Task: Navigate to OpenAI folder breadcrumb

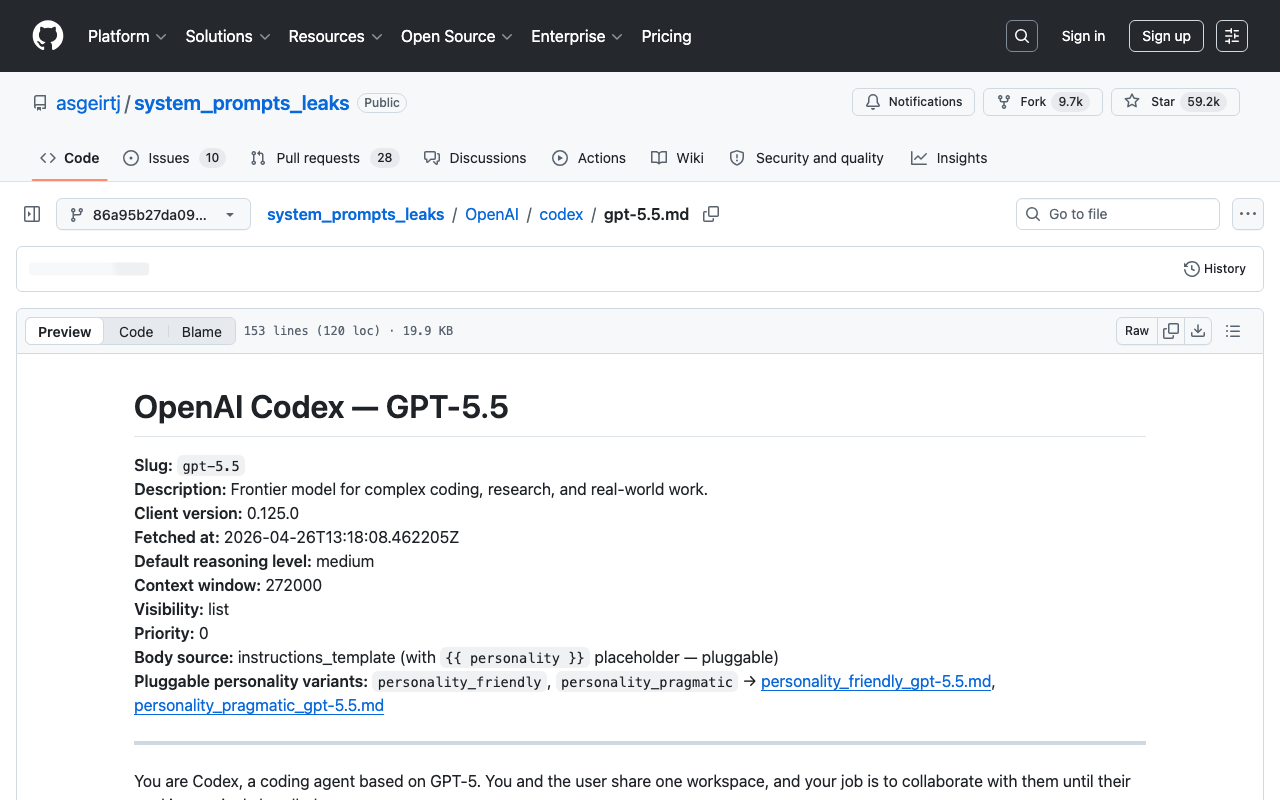Action: pos(492,214)
